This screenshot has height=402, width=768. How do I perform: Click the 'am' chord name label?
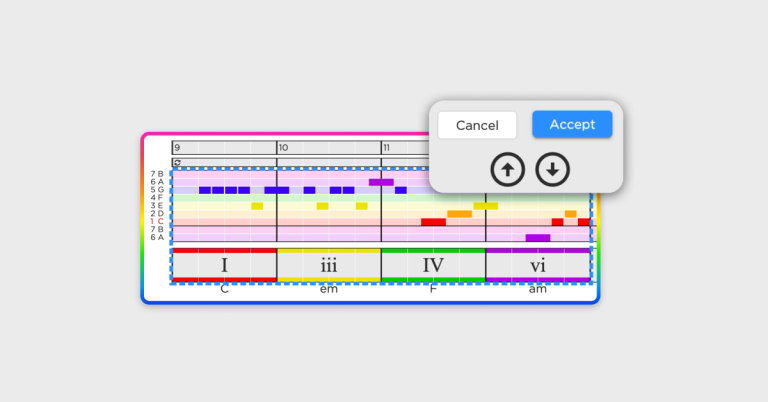(538, 289)
